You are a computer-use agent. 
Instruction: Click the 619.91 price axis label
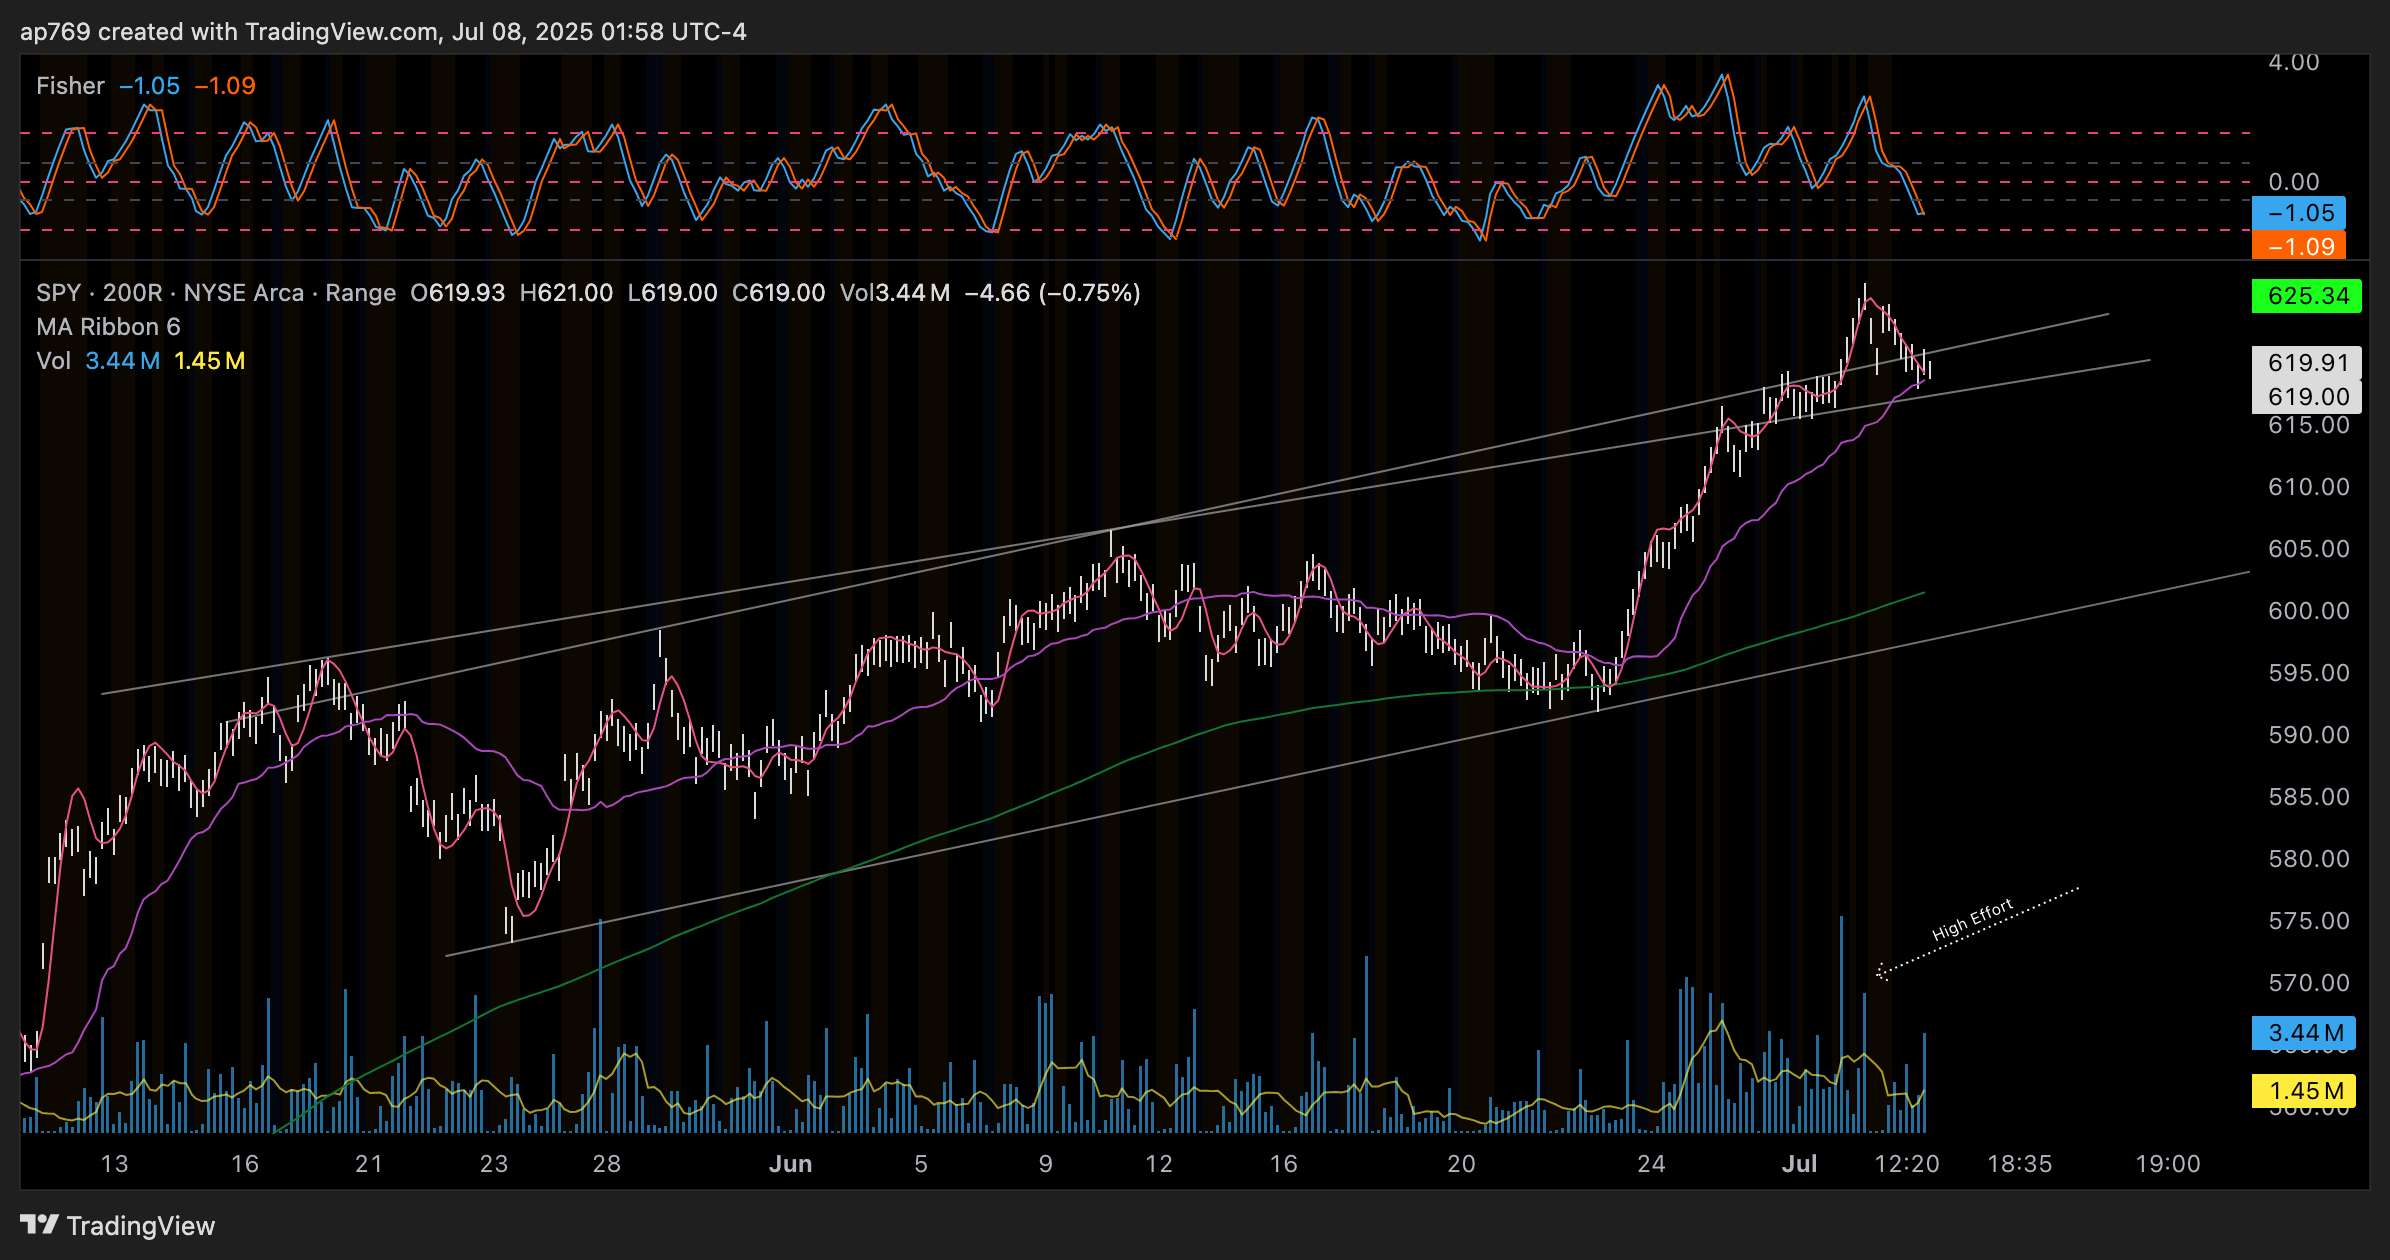point(2307,362)
